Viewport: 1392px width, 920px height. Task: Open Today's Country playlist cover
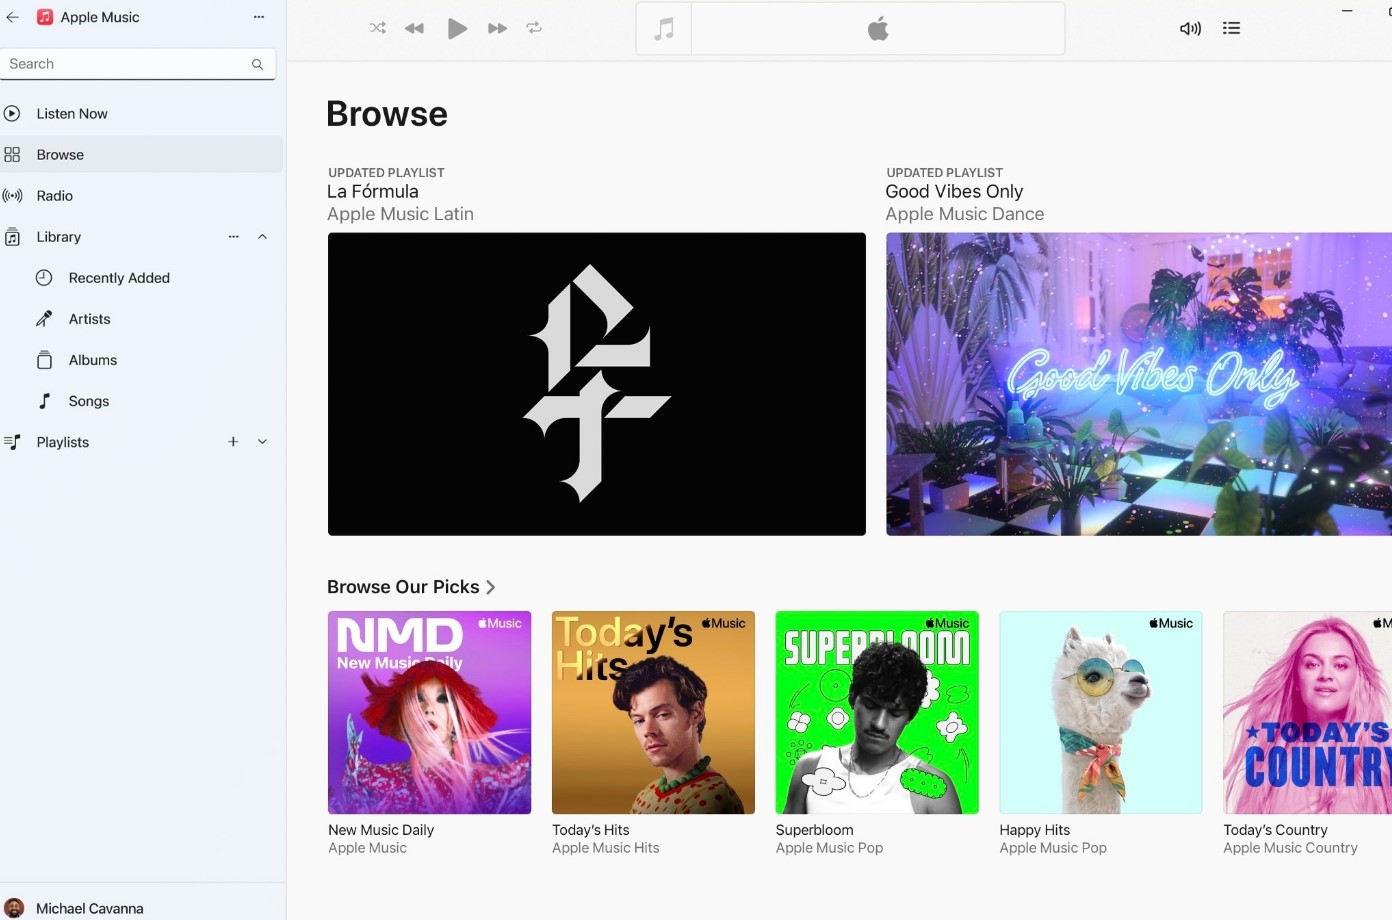(x=1308, y=713)
